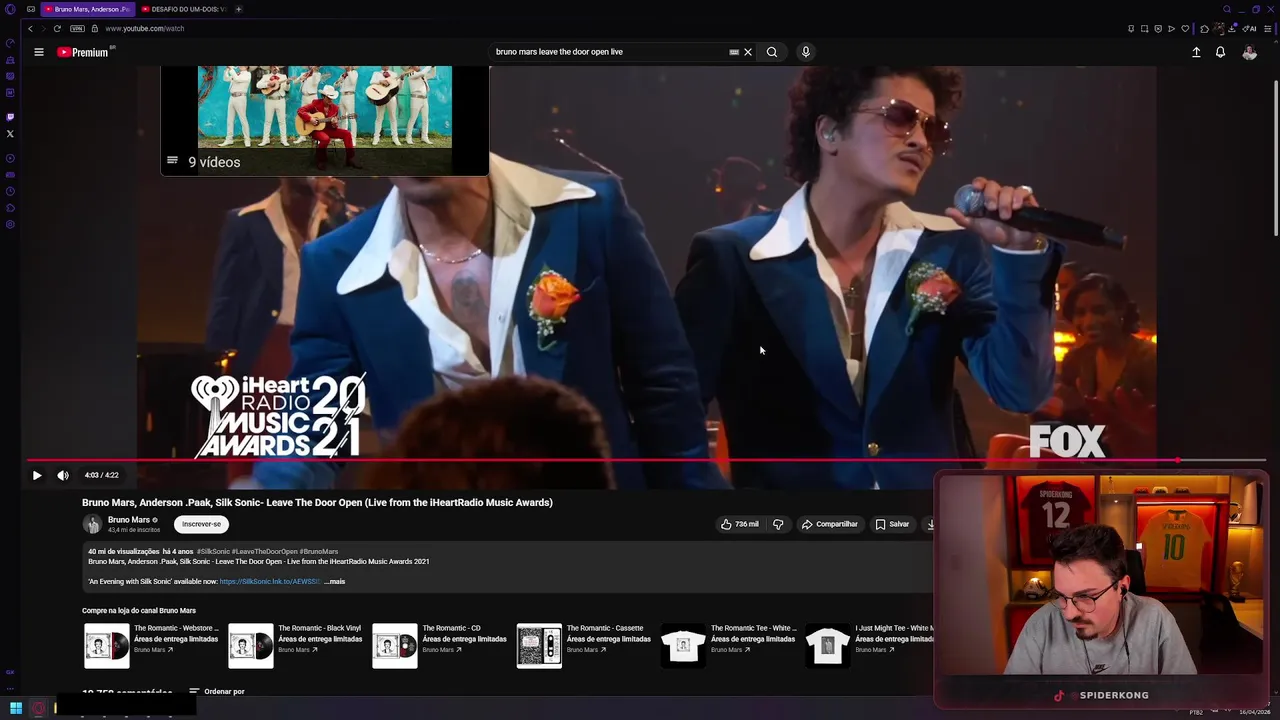
Task: Dislike the video with thumbs-down
Action: coord(778,524)
